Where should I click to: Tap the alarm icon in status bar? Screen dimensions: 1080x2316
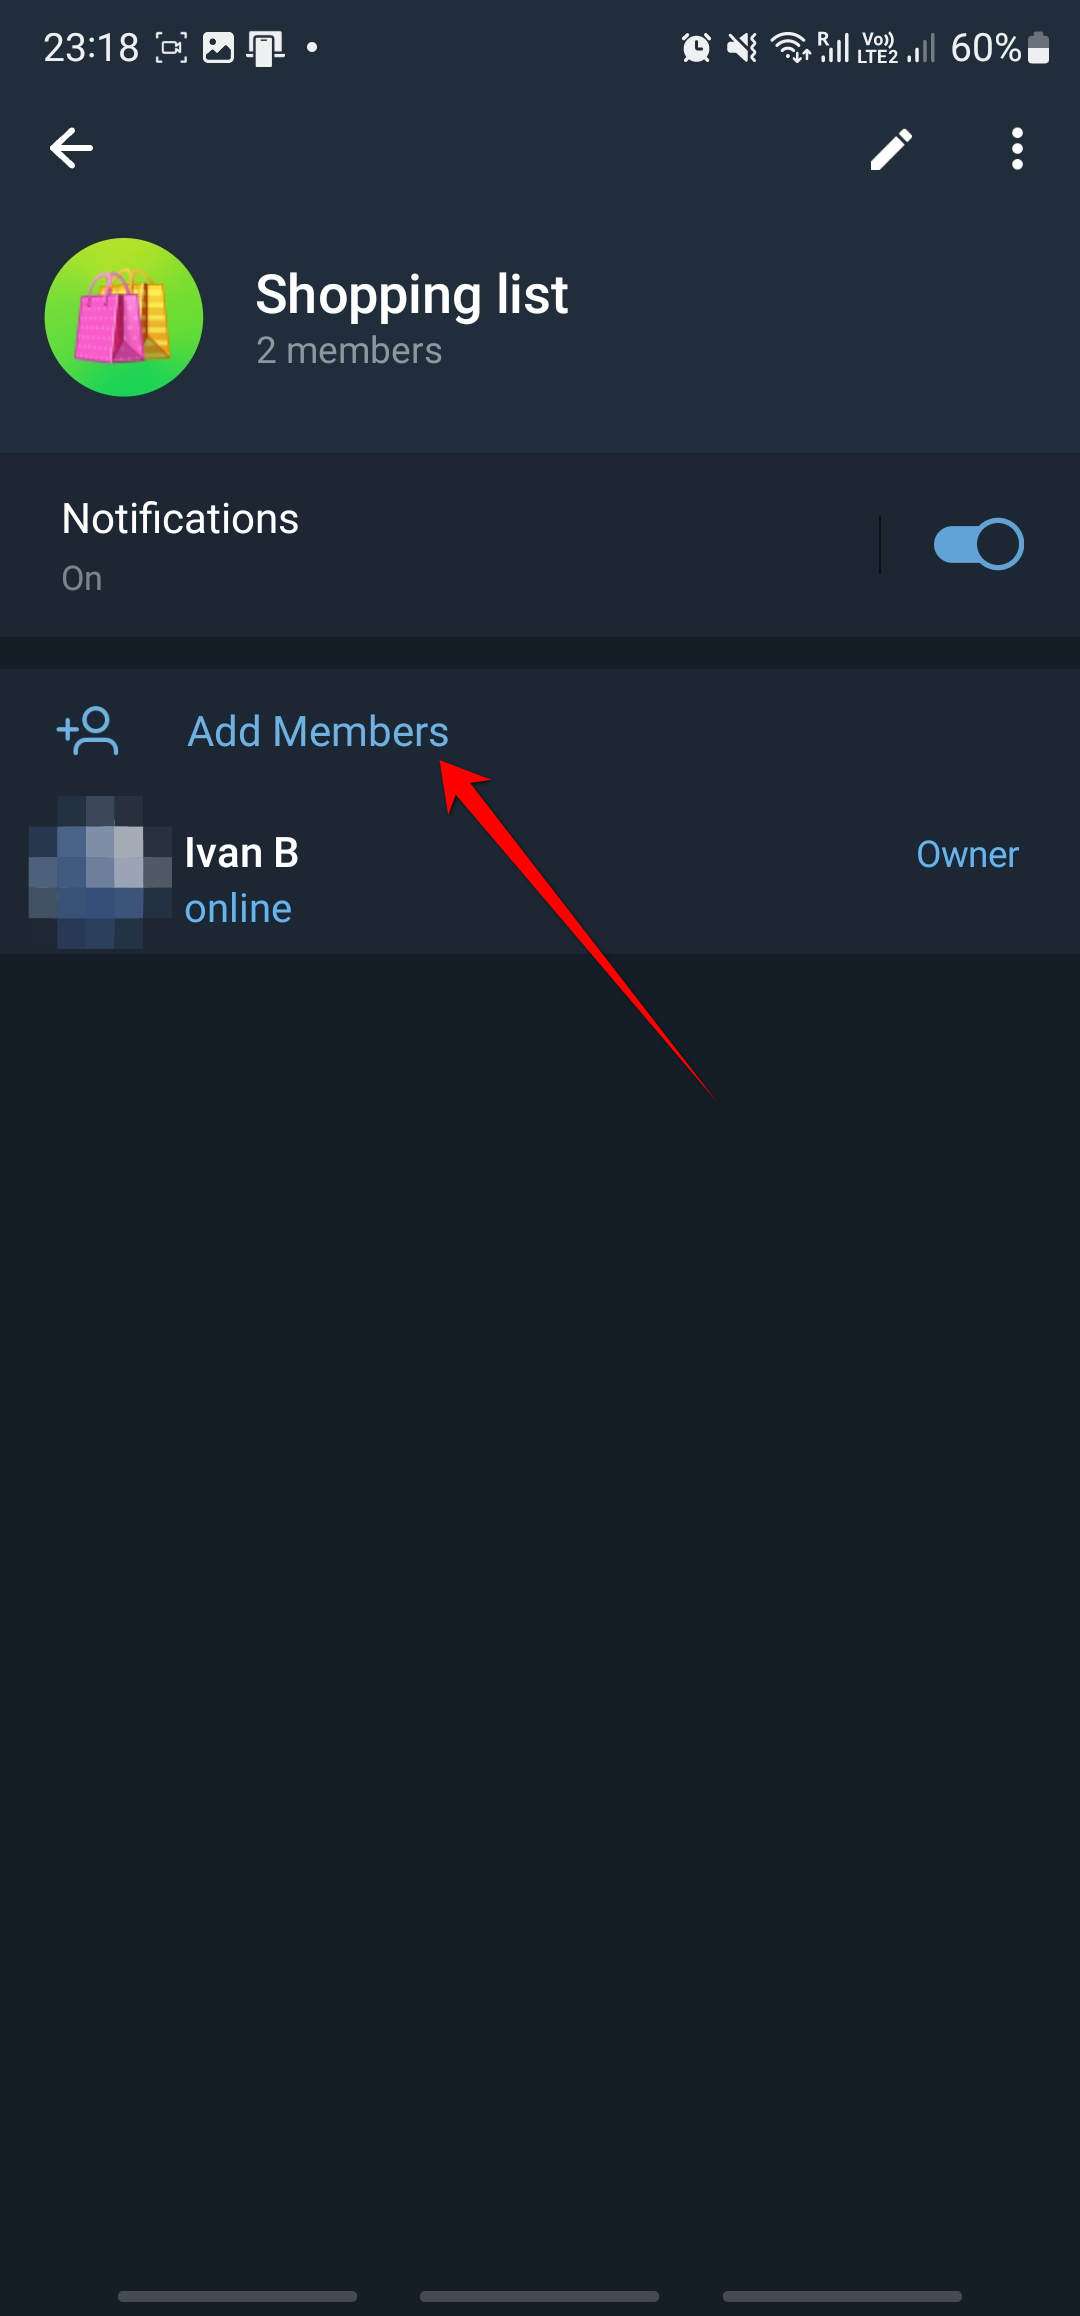696,47
